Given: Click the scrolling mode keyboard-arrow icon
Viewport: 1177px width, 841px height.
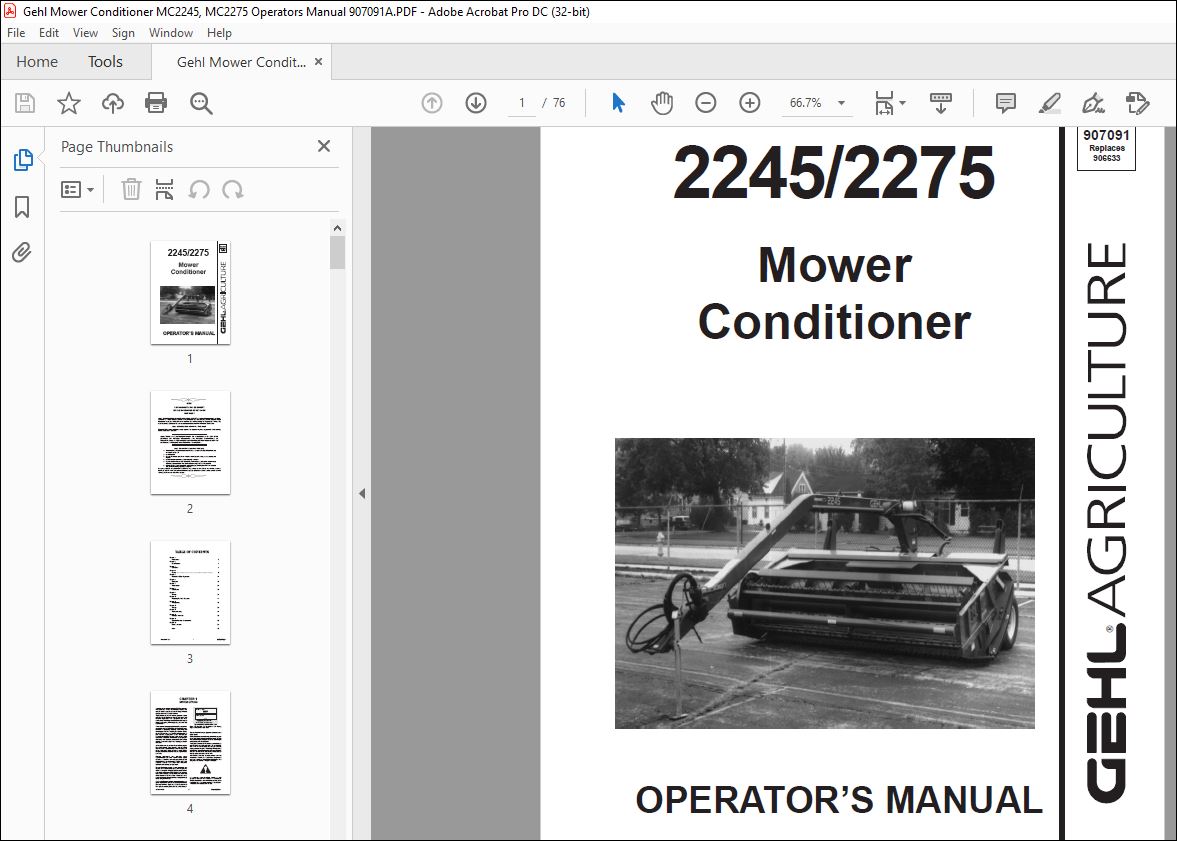Looking at the screenshot, I should 941,103.
